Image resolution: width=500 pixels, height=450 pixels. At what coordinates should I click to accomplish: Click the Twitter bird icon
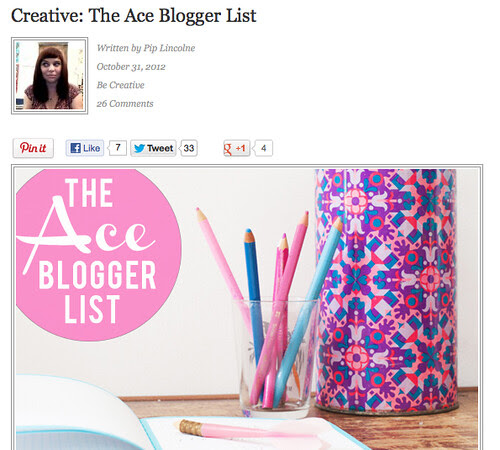tap(139, 148)
